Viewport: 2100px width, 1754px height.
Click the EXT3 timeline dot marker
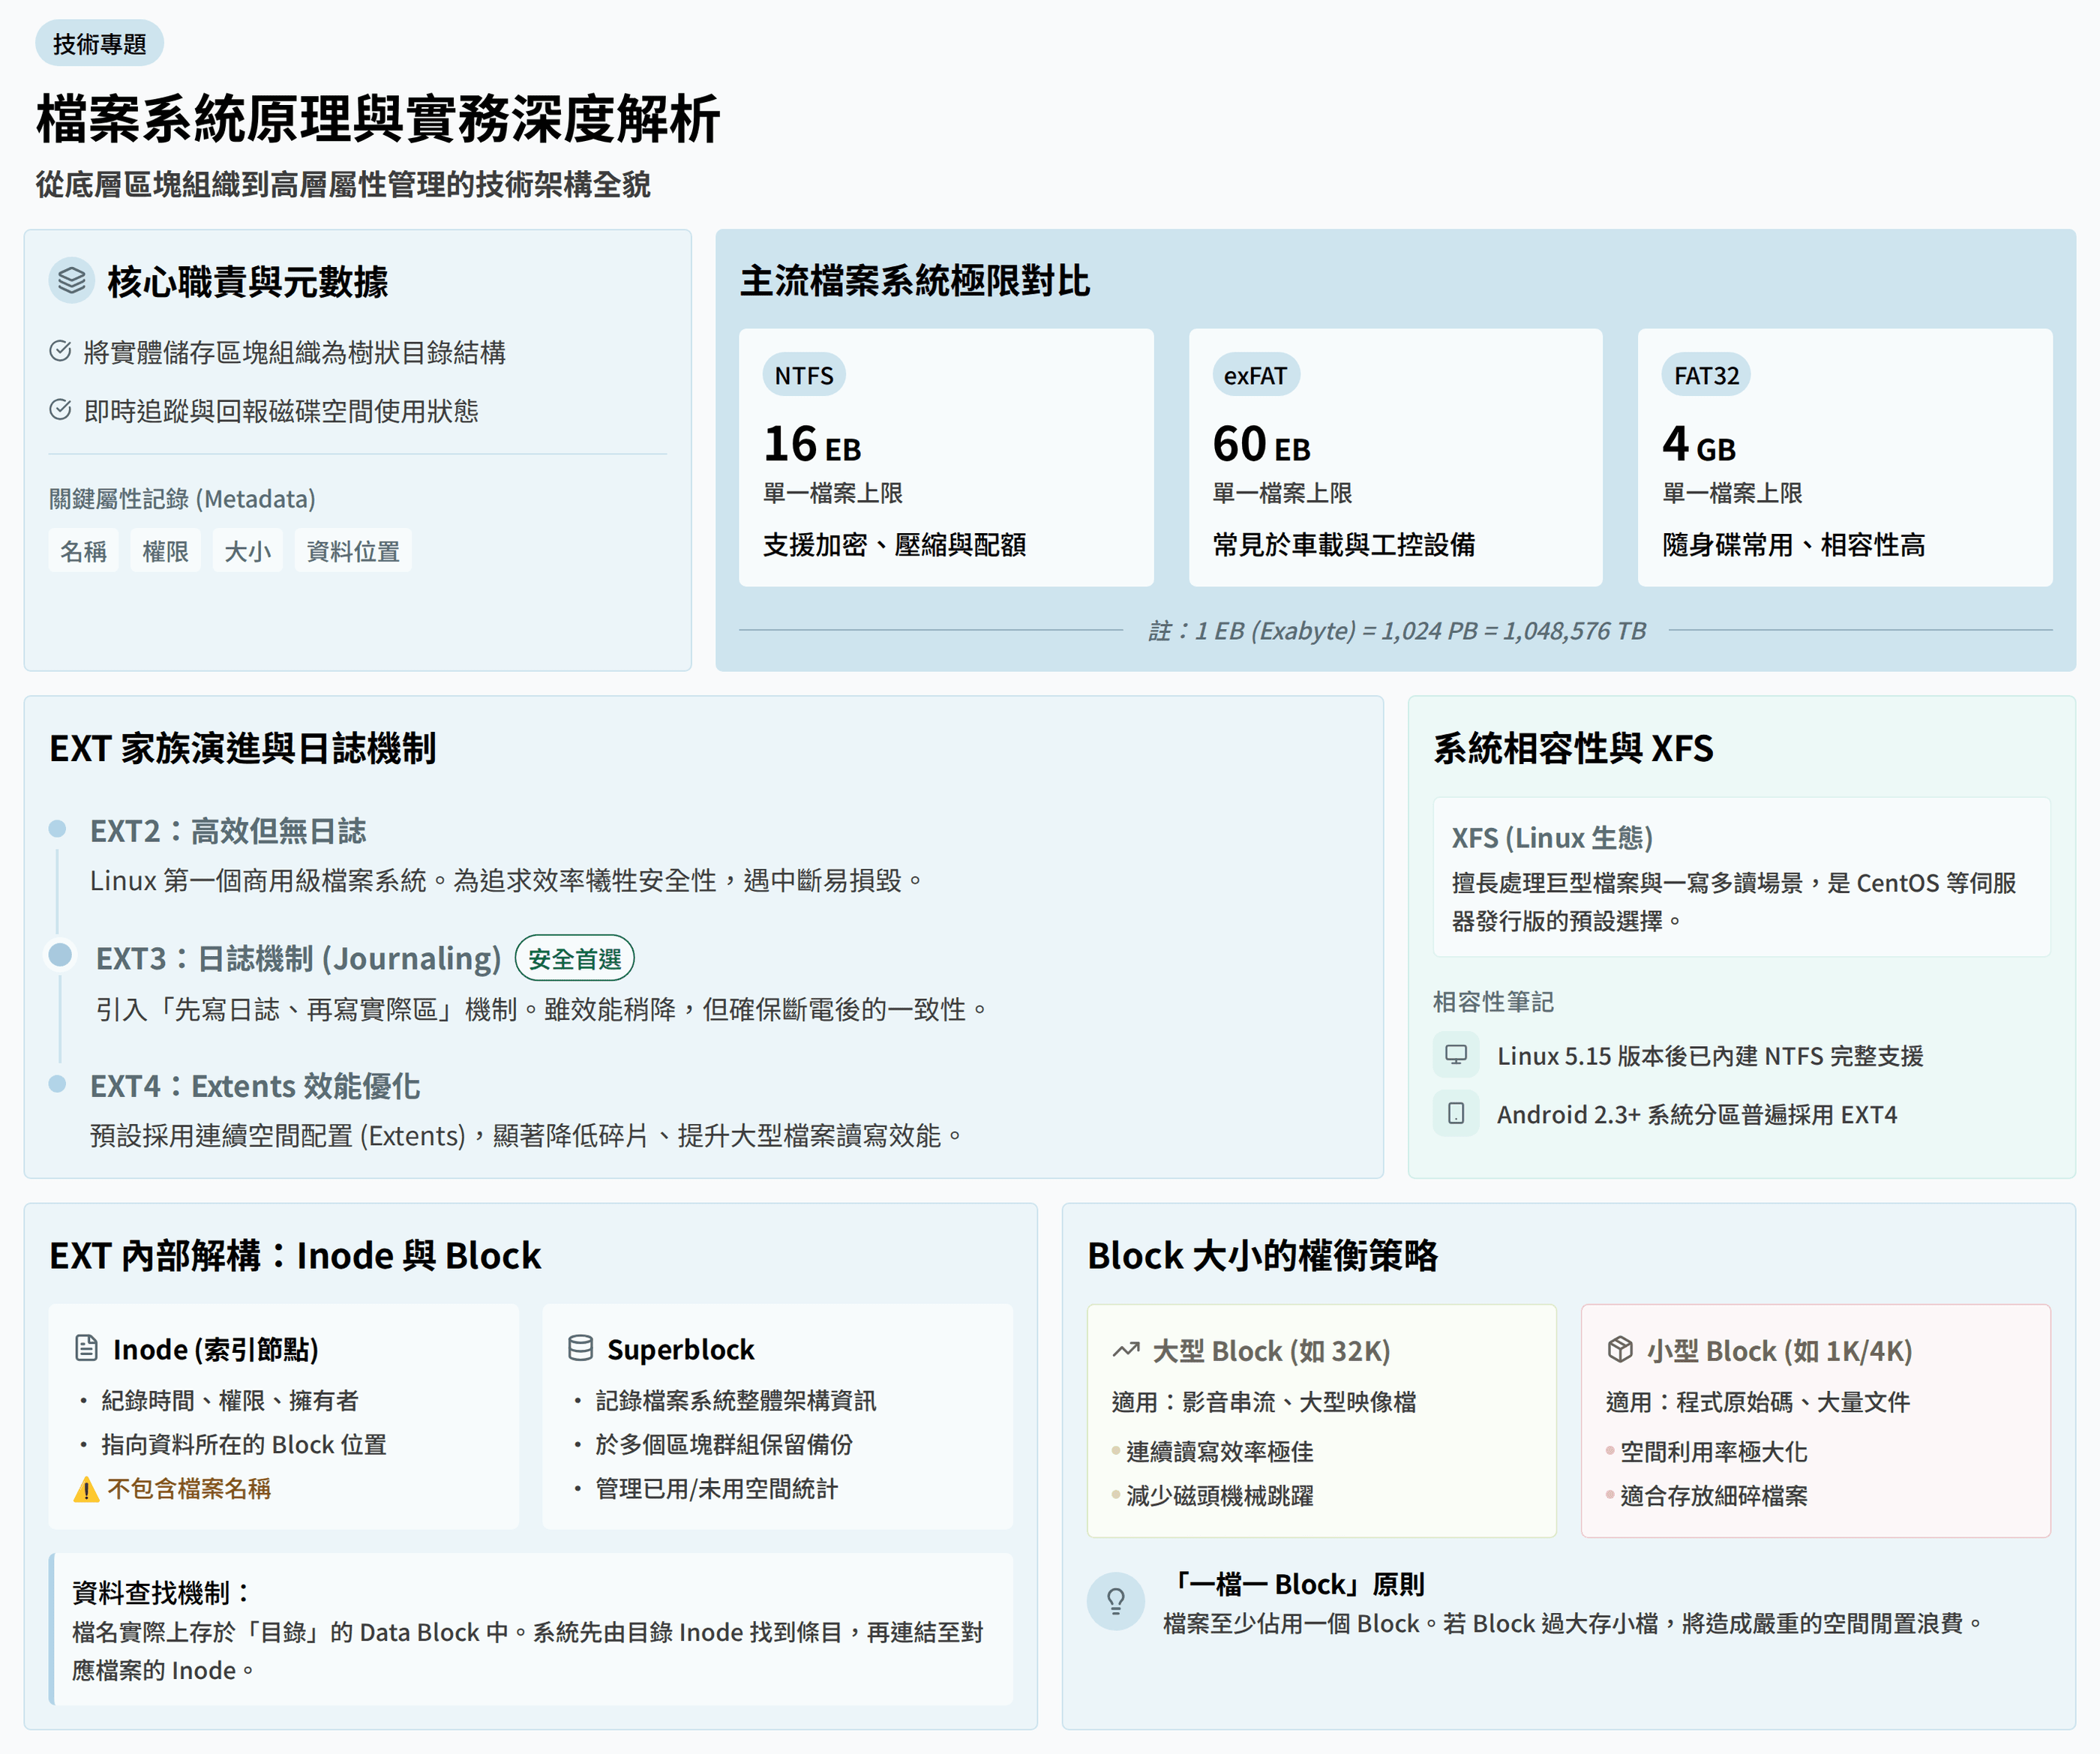tap(60, 955)
